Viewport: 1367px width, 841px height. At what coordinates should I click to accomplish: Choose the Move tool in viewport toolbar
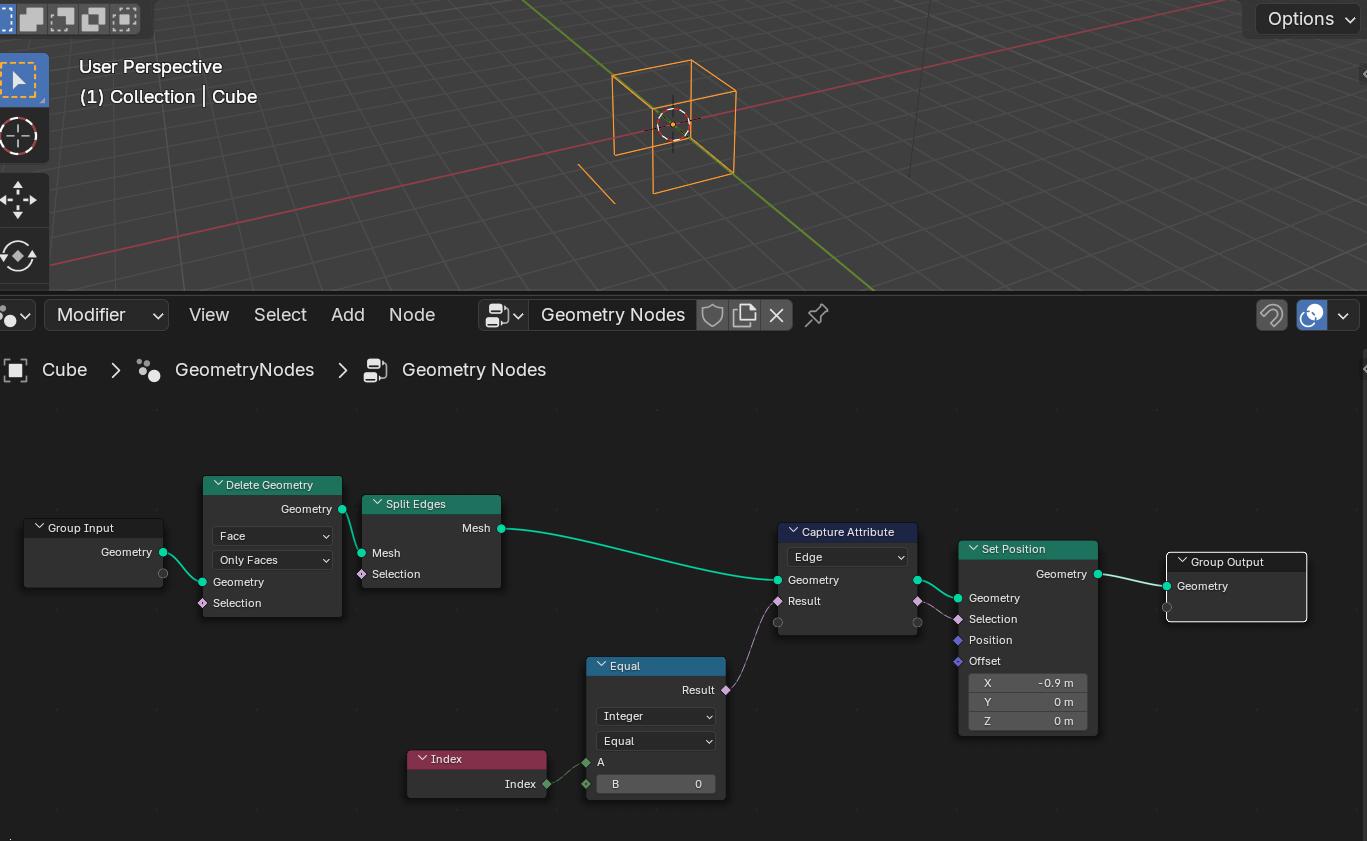click(18, 200)
